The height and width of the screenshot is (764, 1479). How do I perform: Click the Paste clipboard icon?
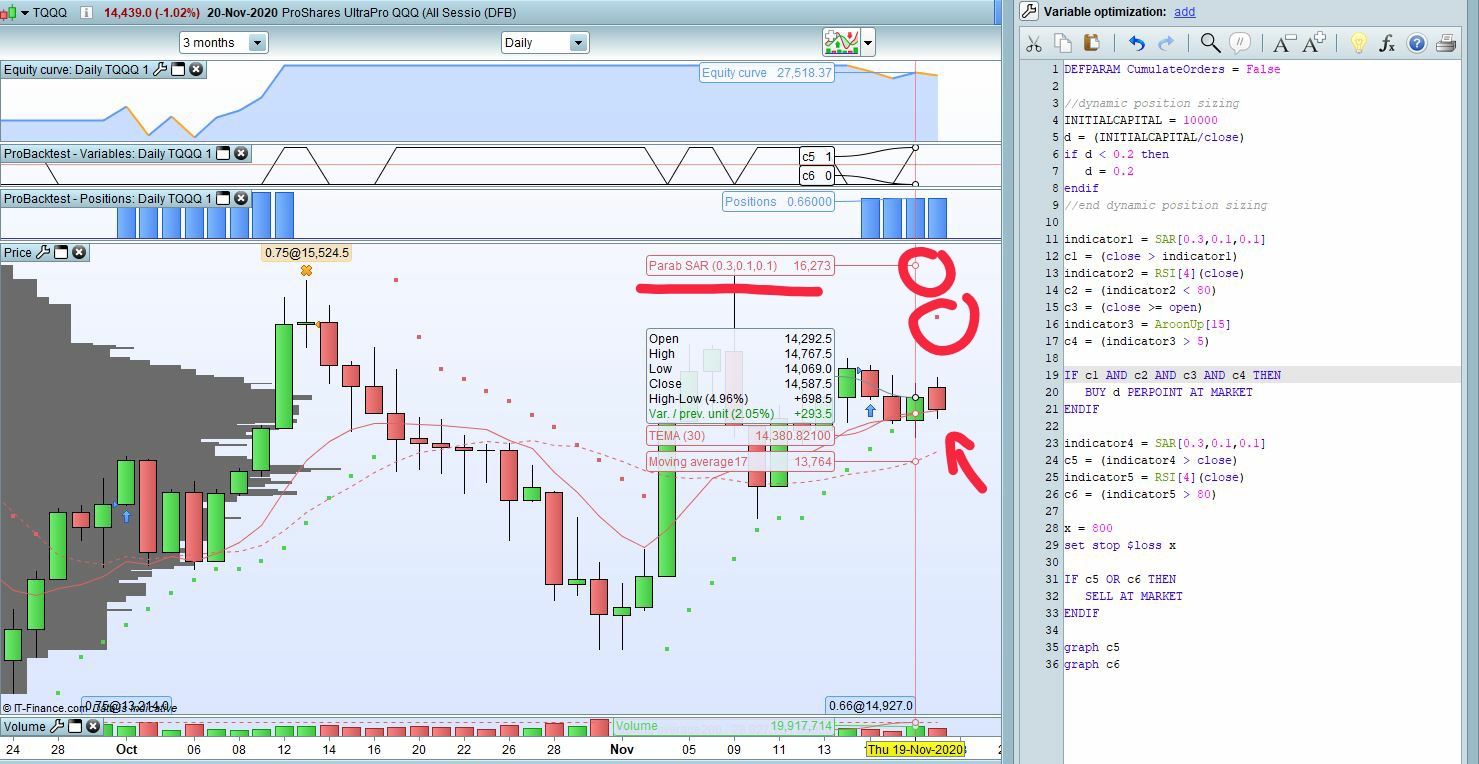click(x=1091, y=43)
